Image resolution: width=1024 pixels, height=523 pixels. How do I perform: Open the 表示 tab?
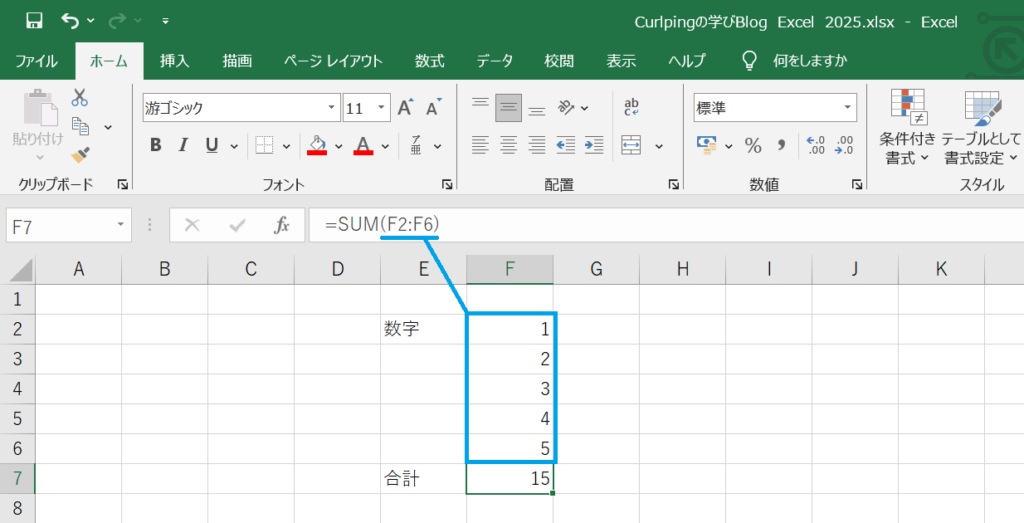tap(620, 61)
